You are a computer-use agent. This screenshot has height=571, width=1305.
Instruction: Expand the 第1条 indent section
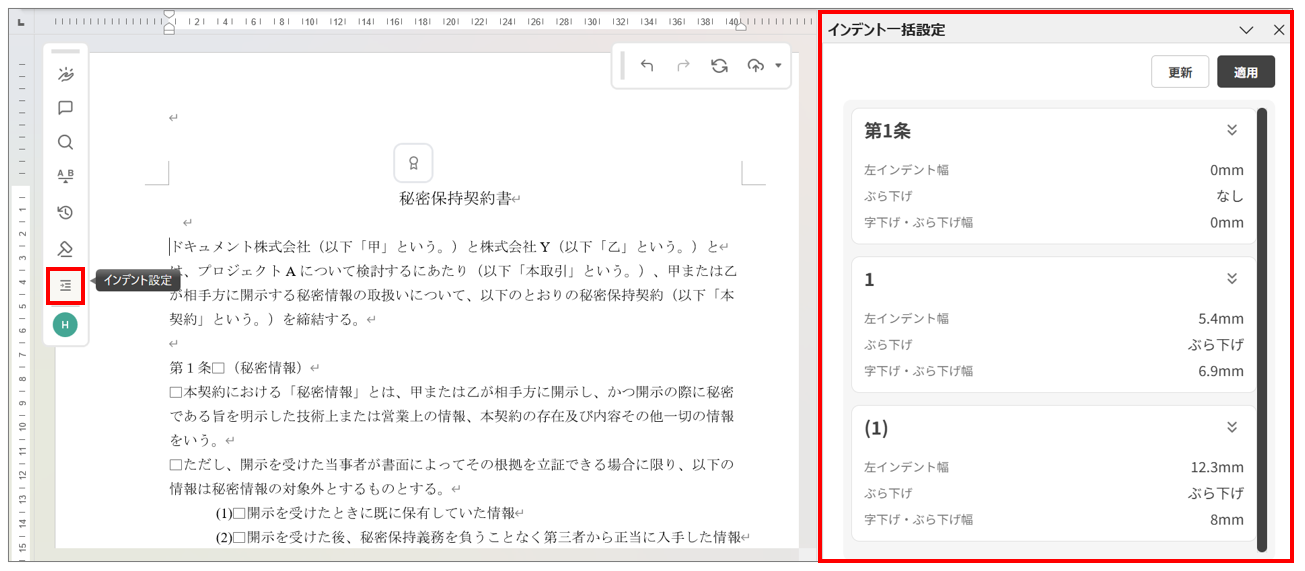coord(1232,130)
